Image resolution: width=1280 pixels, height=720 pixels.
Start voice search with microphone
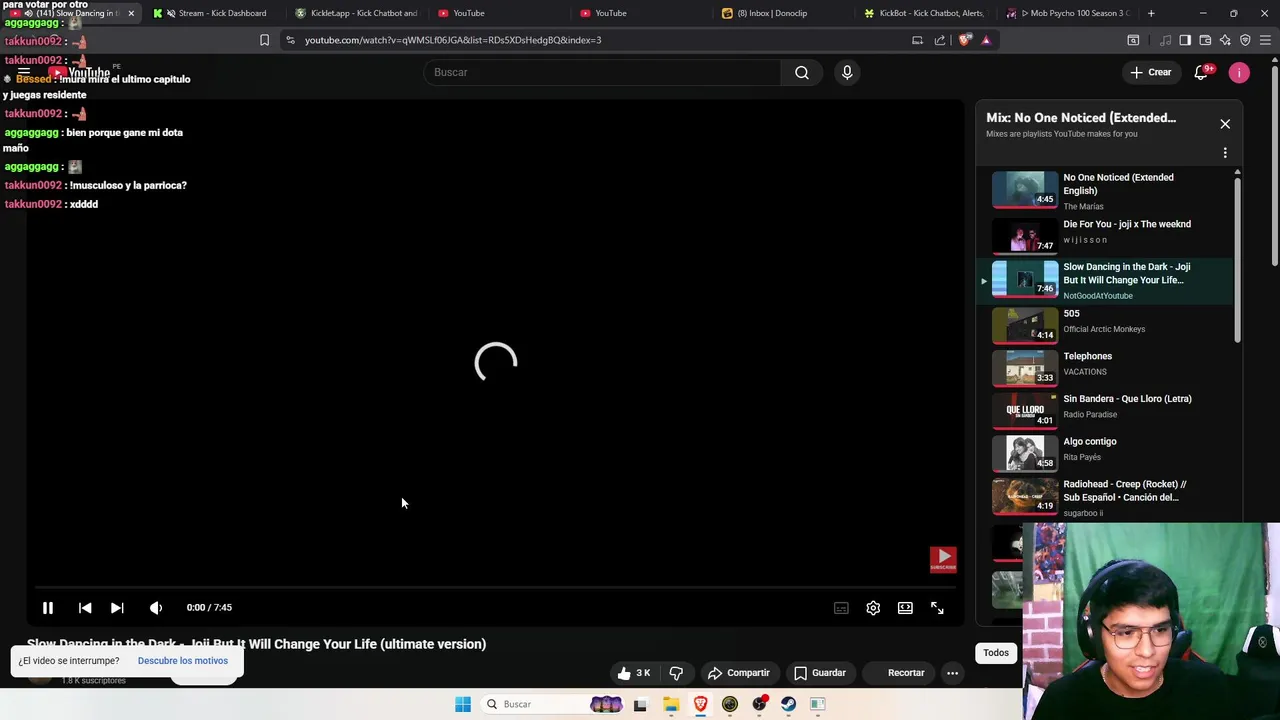(x=847, y=72)
